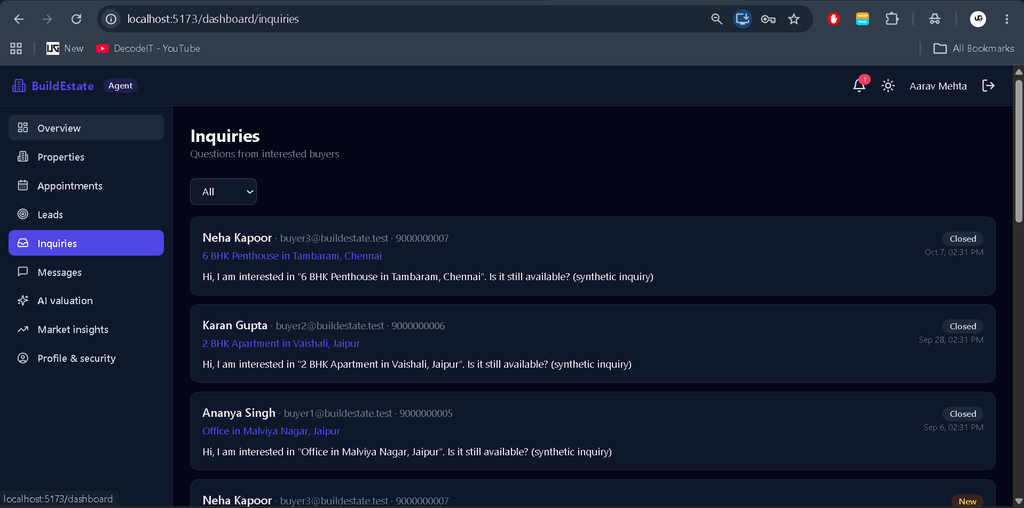Click the zoom magnifier icon in address bar
The height and width of the screenshot is (508, 1024).
tap(716, 19)
